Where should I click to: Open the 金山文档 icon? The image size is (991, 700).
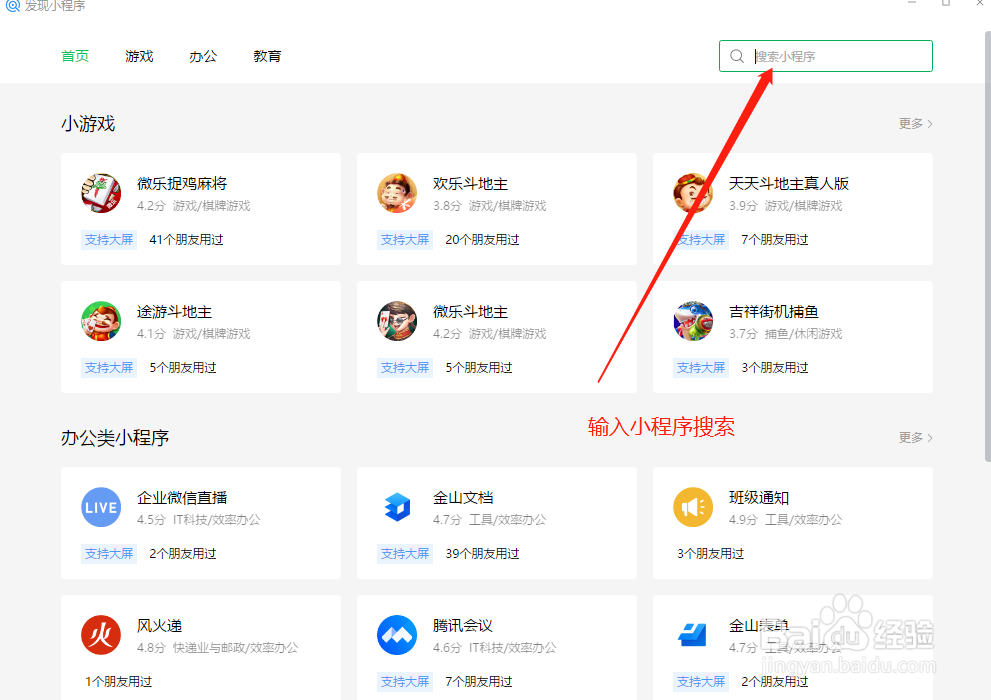pyautogui.click(x=397, y=507)
